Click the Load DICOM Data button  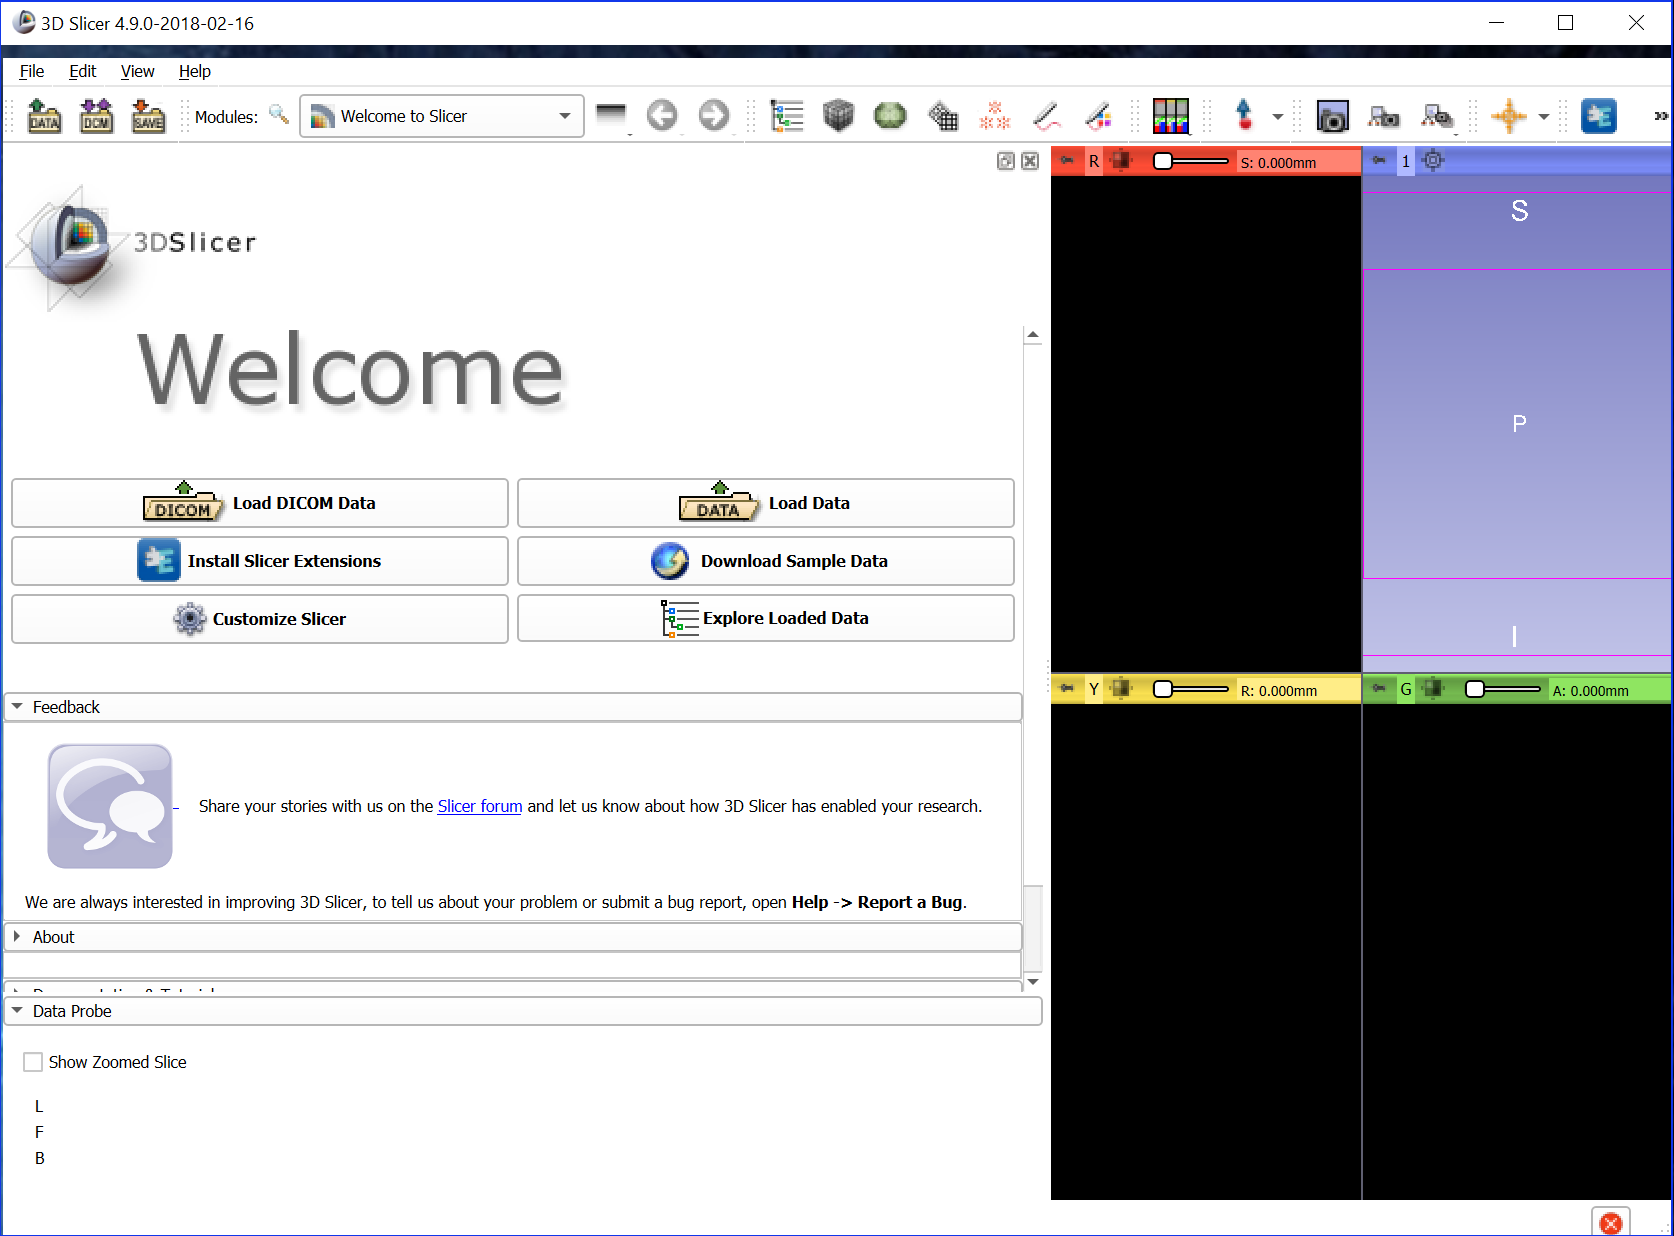tap(260, 503)
